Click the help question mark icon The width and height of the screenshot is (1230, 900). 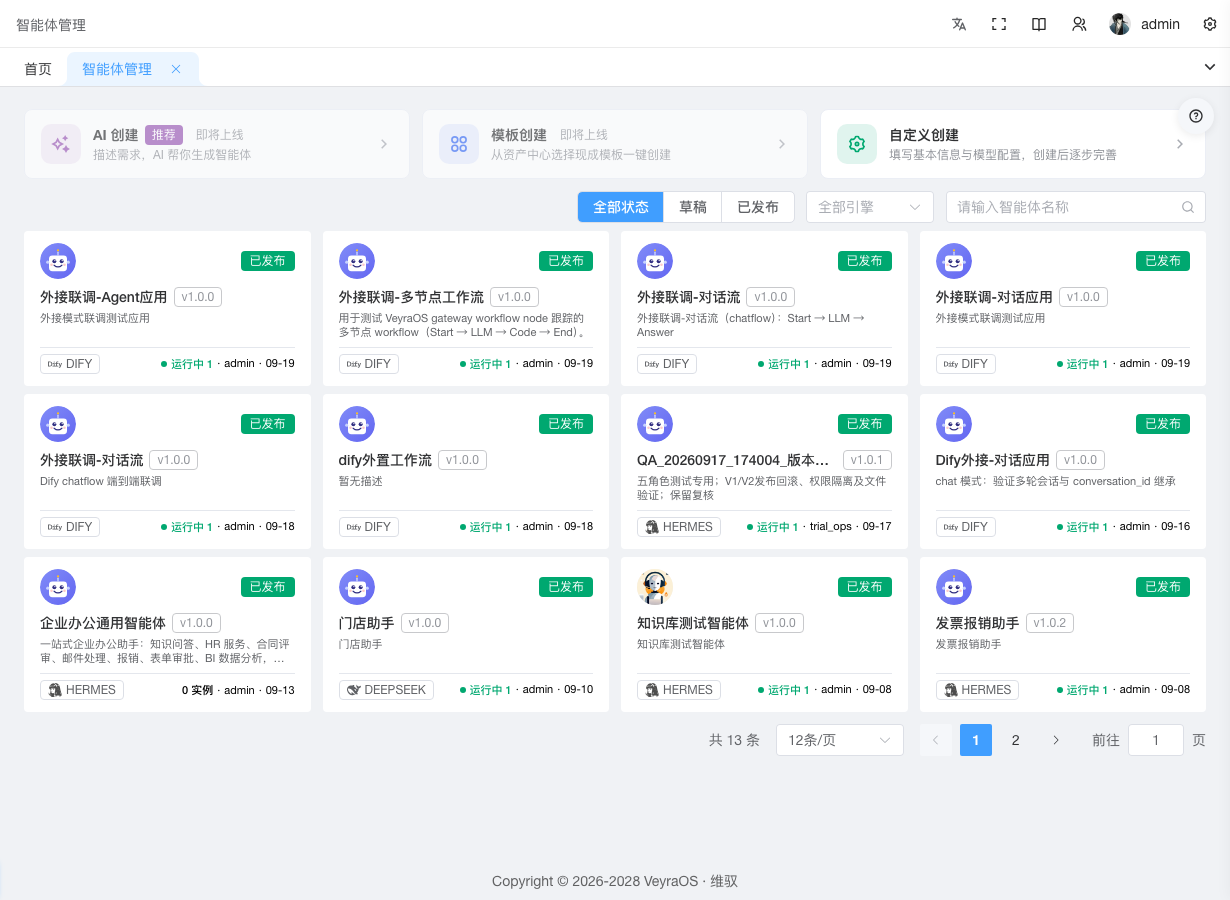coord(1195,116)
